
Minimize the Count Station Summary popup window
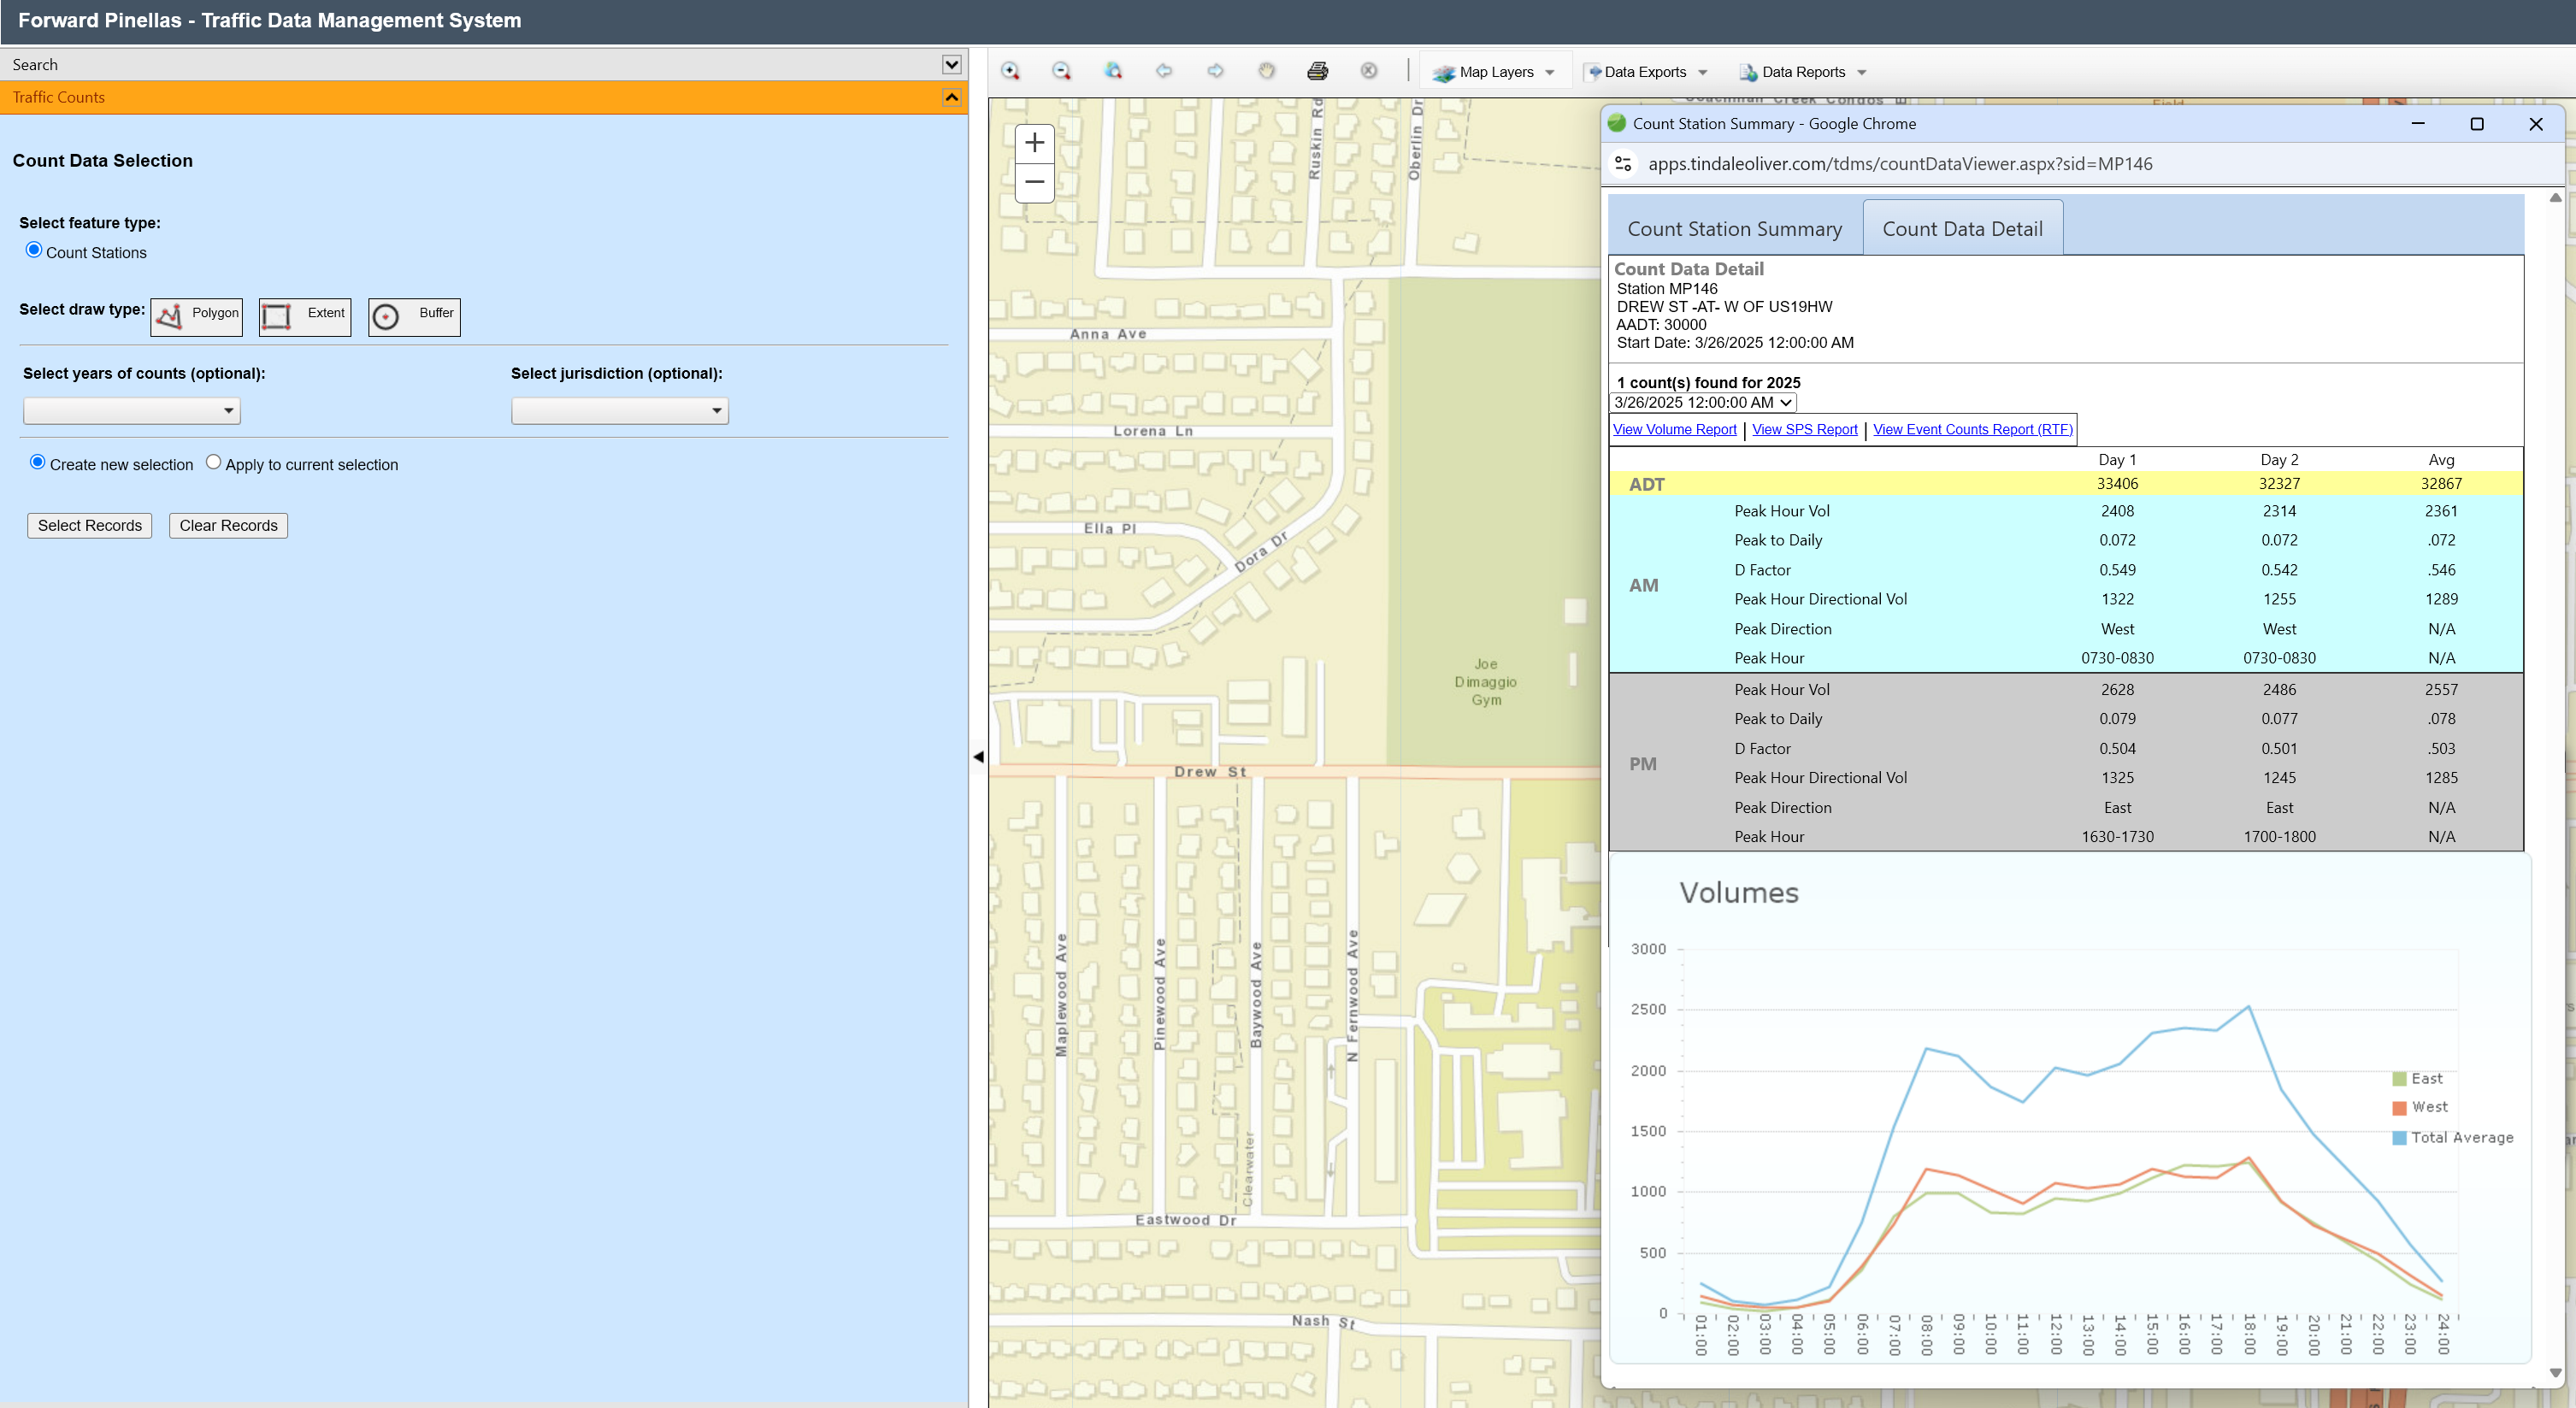coord(2418,124)
